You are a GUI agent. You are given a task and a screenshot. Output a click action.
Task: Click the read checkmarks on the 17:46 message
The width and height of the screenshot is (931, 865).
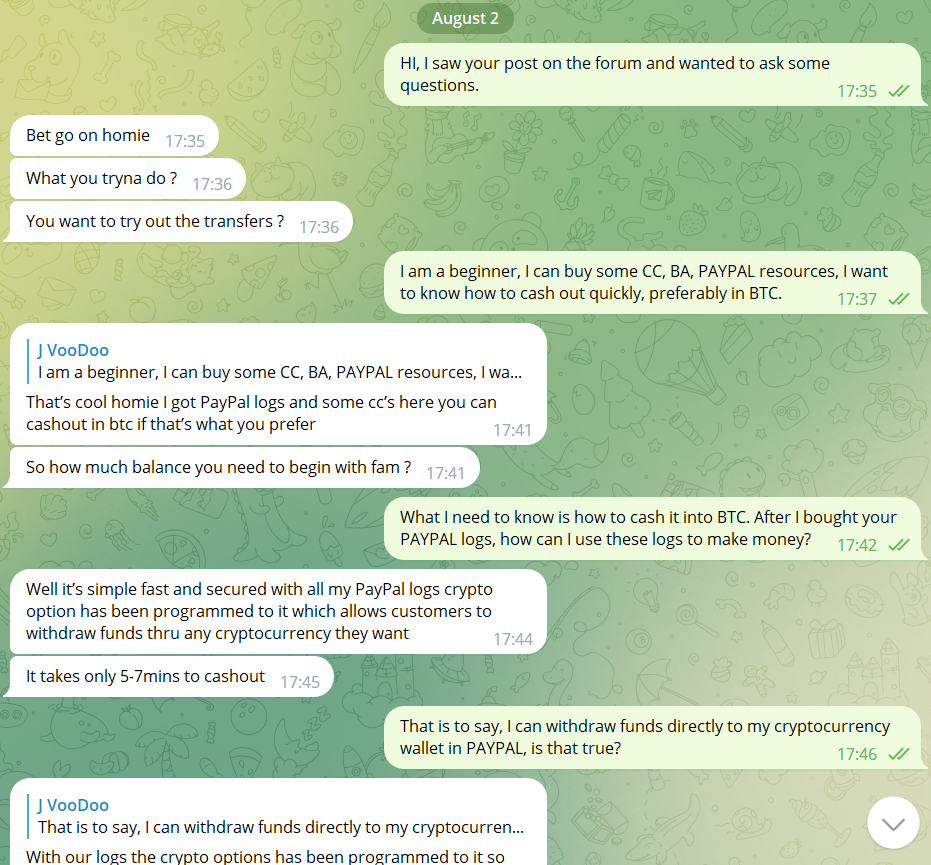[x=898, y=754]
